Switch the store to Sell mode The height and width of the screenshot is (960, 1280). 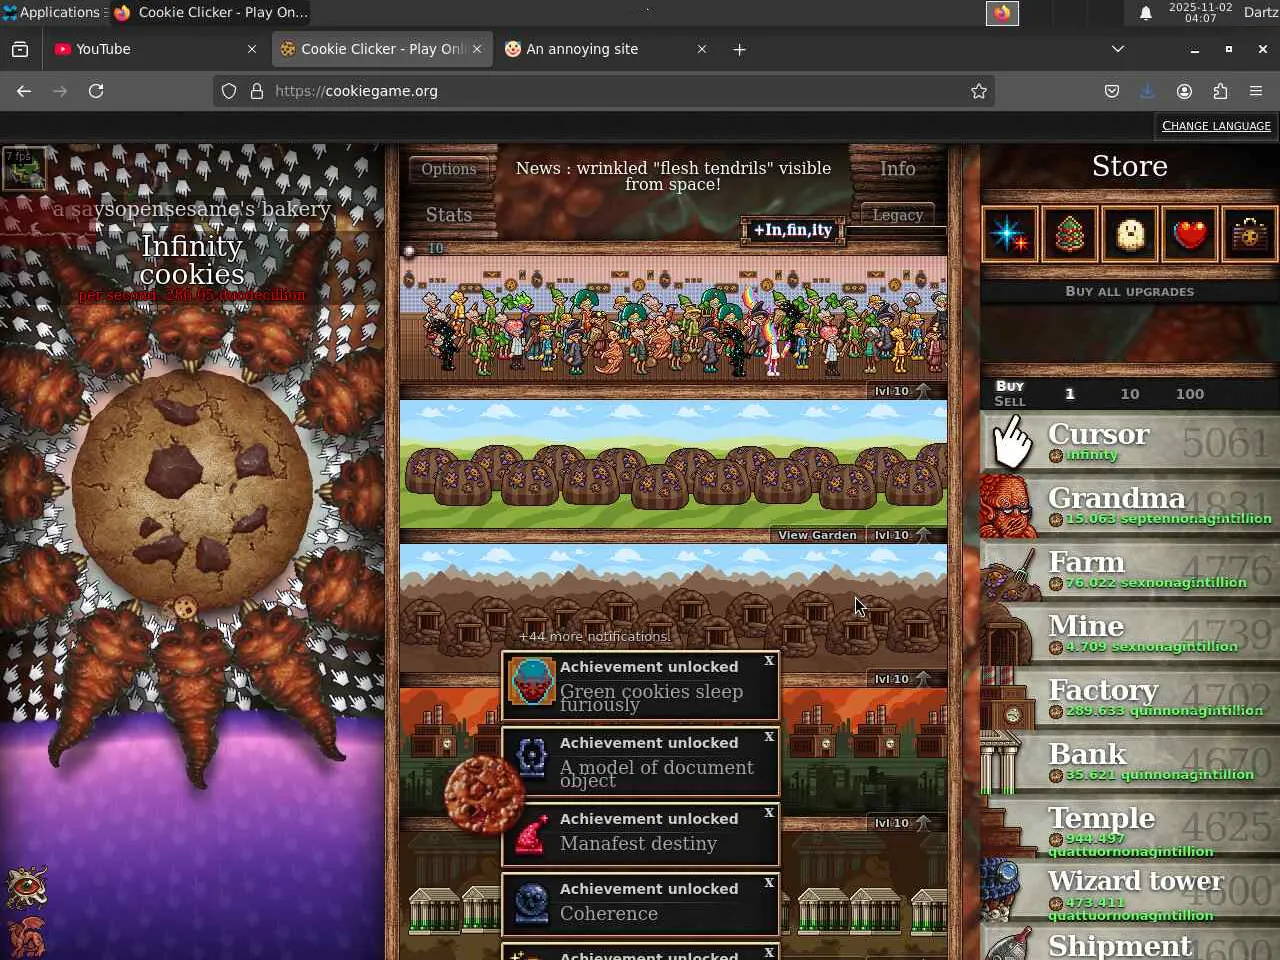(x=1010, y=401)
